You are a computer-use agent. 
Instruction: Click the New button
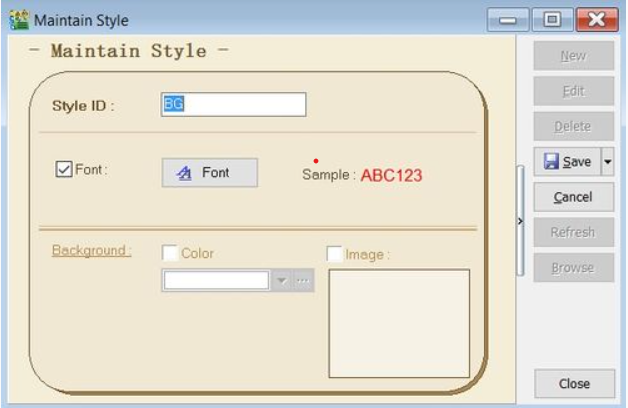coord(573,56)
